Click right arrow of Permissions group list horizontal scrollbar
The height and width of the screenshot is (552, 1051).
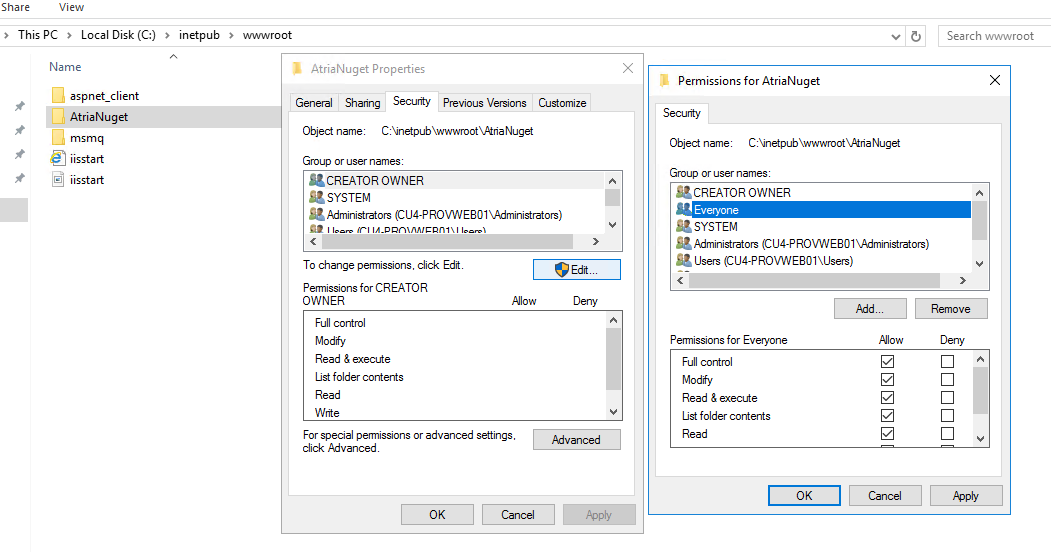coord(963,281)
